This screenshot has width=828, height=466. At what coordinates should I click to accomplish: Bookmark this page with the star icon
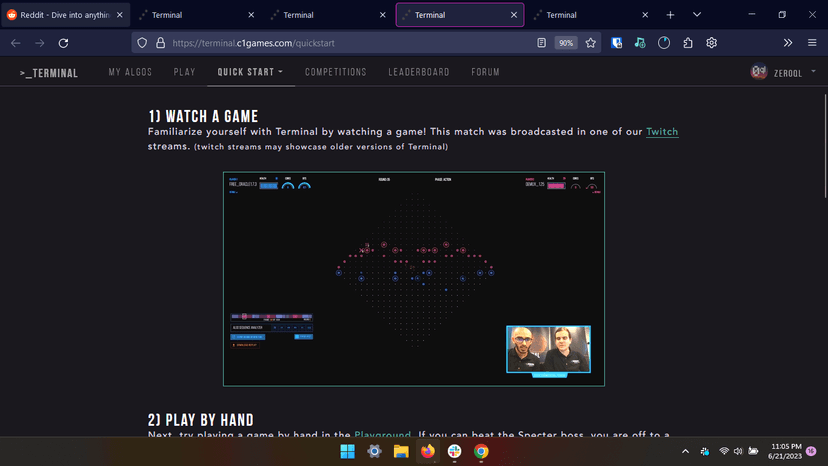[x=591, y=43]
